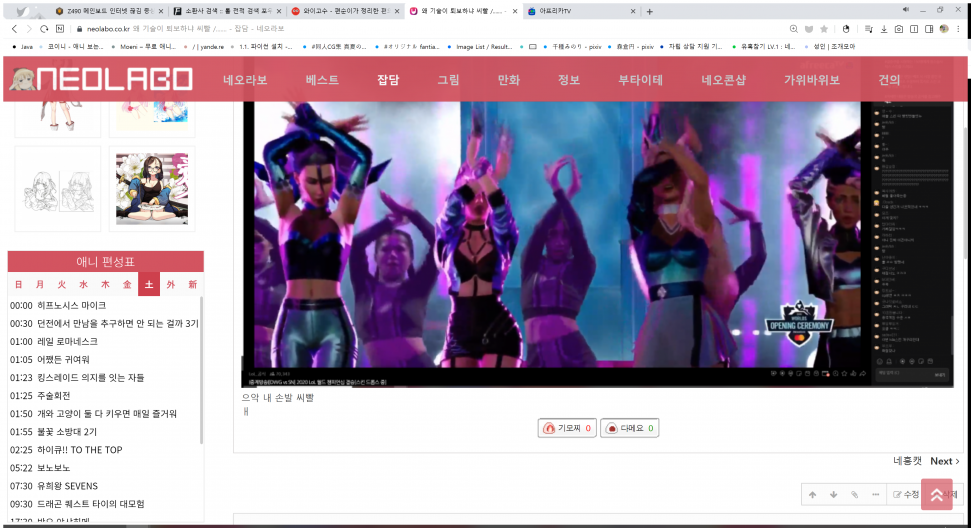Screen dimensions: 971x528
Task: Open the 정보 menu item
Action: click(x=568, y=80)
